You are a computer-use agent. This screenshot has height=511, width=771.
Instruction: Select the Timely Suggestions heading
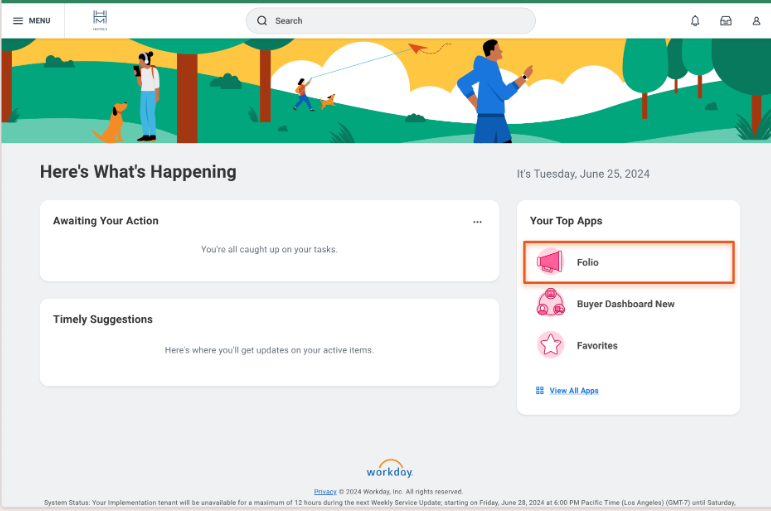103,319
